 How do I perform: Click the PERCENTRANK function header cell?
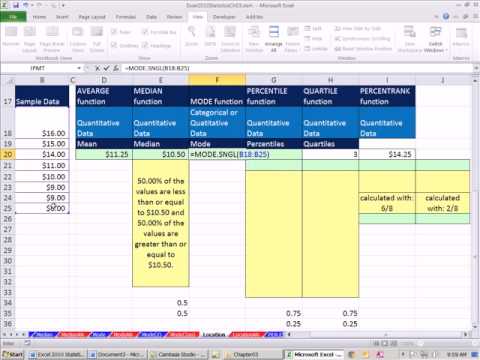pos(387,96)
